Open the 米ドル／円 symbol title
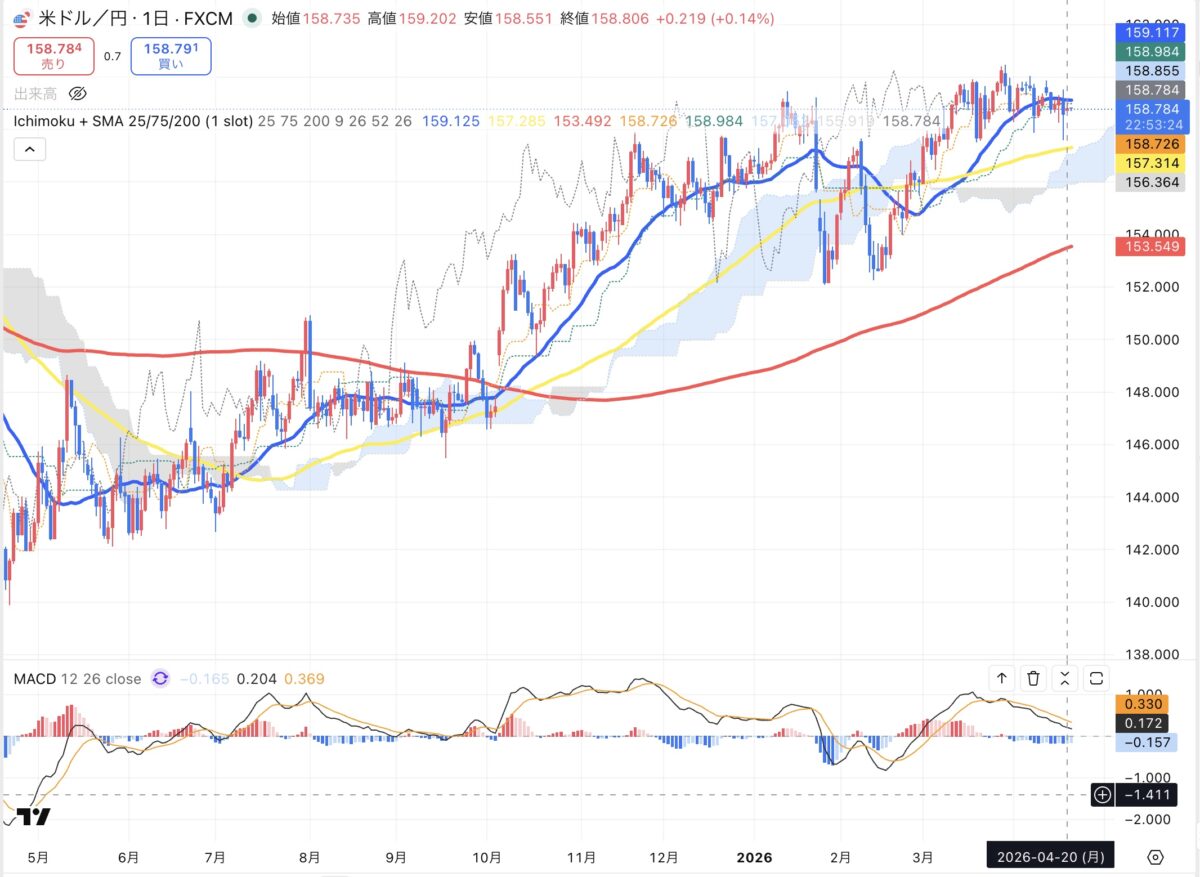The height and width of the screenshot is (877, 1200). point(80,19)
